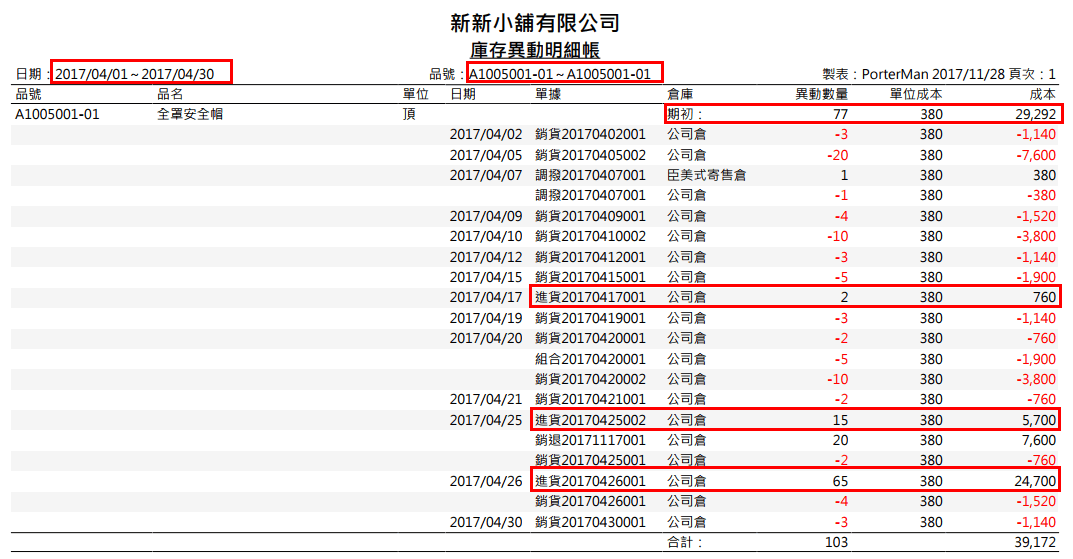
Task: Open purchase document 進貨20170426001
Action: click(x=590, y=481)
